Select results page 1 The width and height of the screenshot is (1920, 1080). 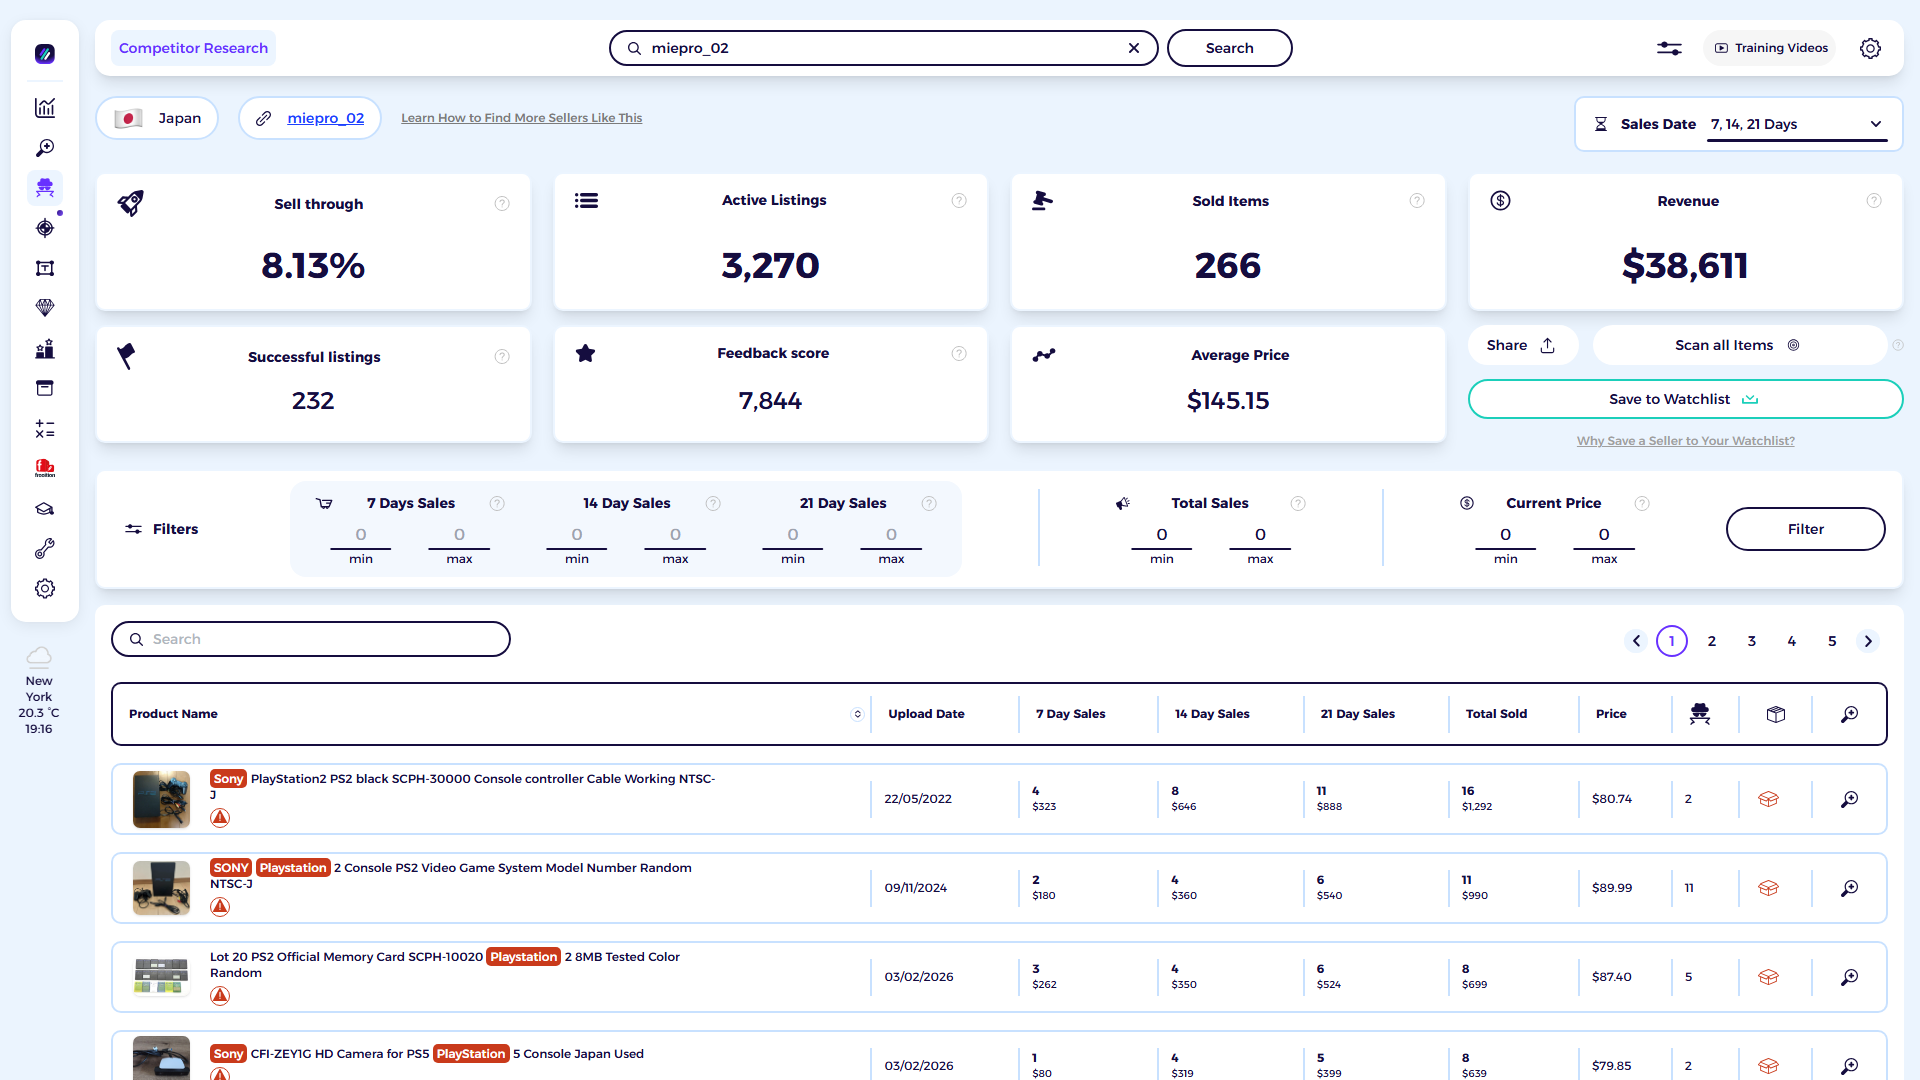click(x=1672, y=641)
